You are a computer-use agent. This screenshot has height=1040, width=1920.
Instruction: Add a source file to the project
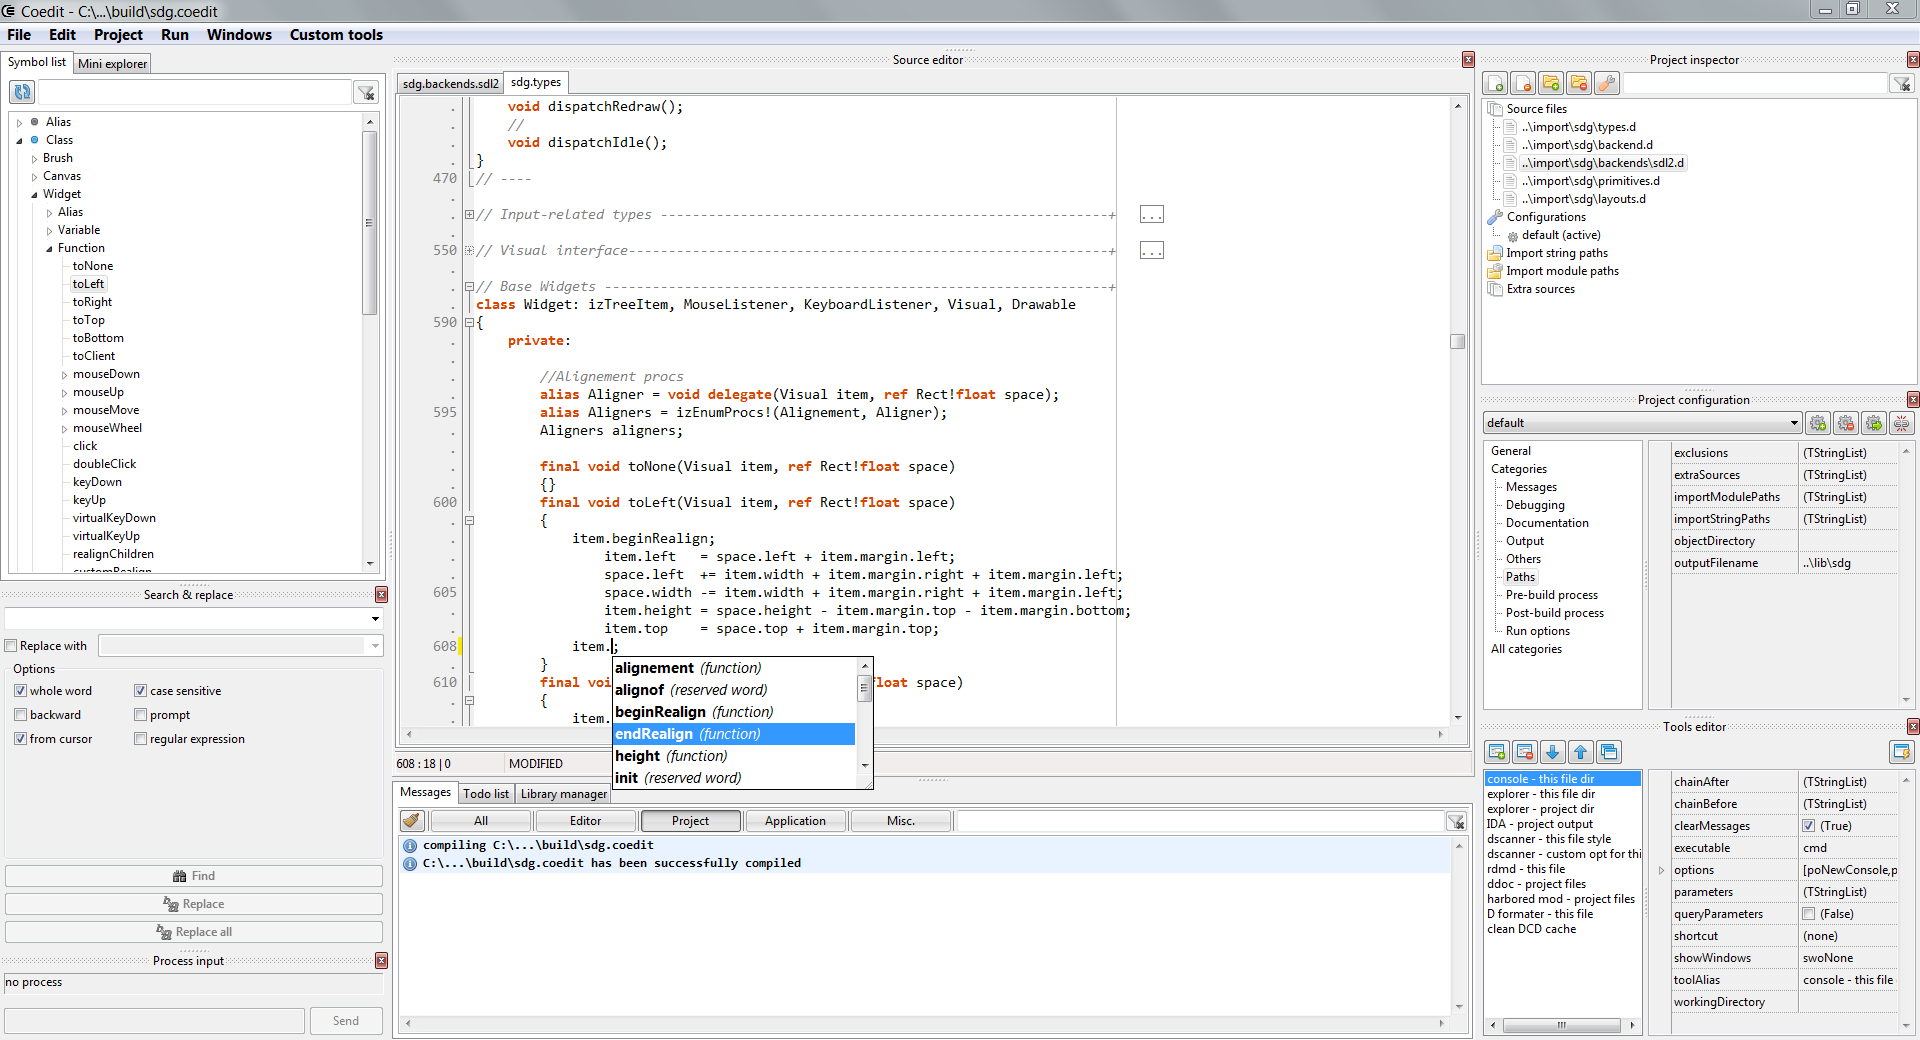pyautogui.click(x=1496, y=84)
